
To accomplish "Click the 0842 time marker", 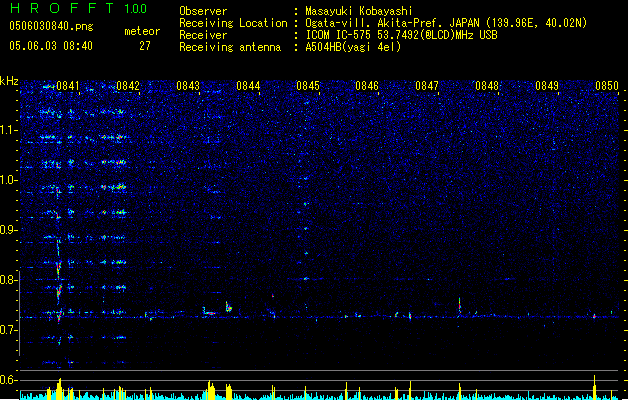I will point(128,86).
